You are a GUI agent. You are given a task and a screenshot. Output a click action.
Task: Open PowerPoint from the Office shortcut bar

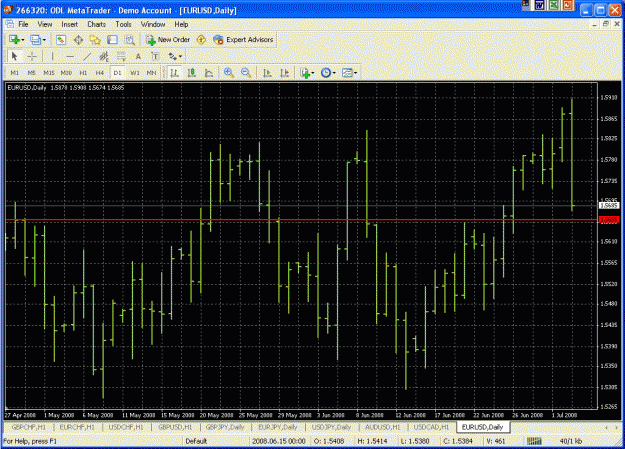[567, 5]
